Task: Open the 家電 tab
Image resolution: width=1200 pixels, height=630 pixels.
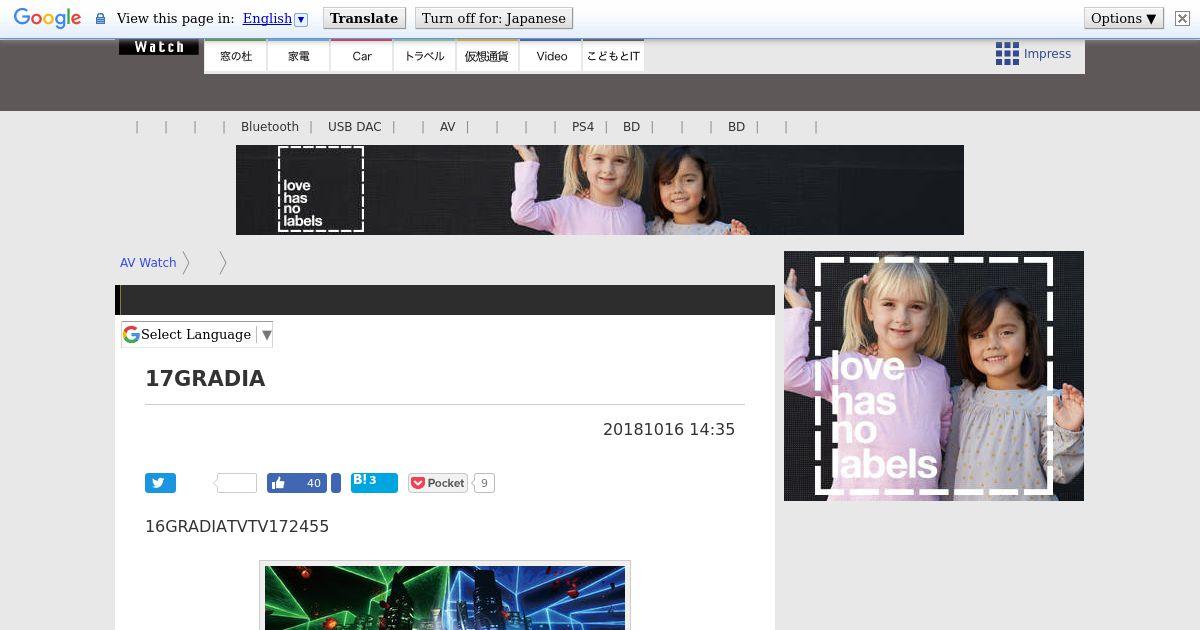Action: point(299,56)
